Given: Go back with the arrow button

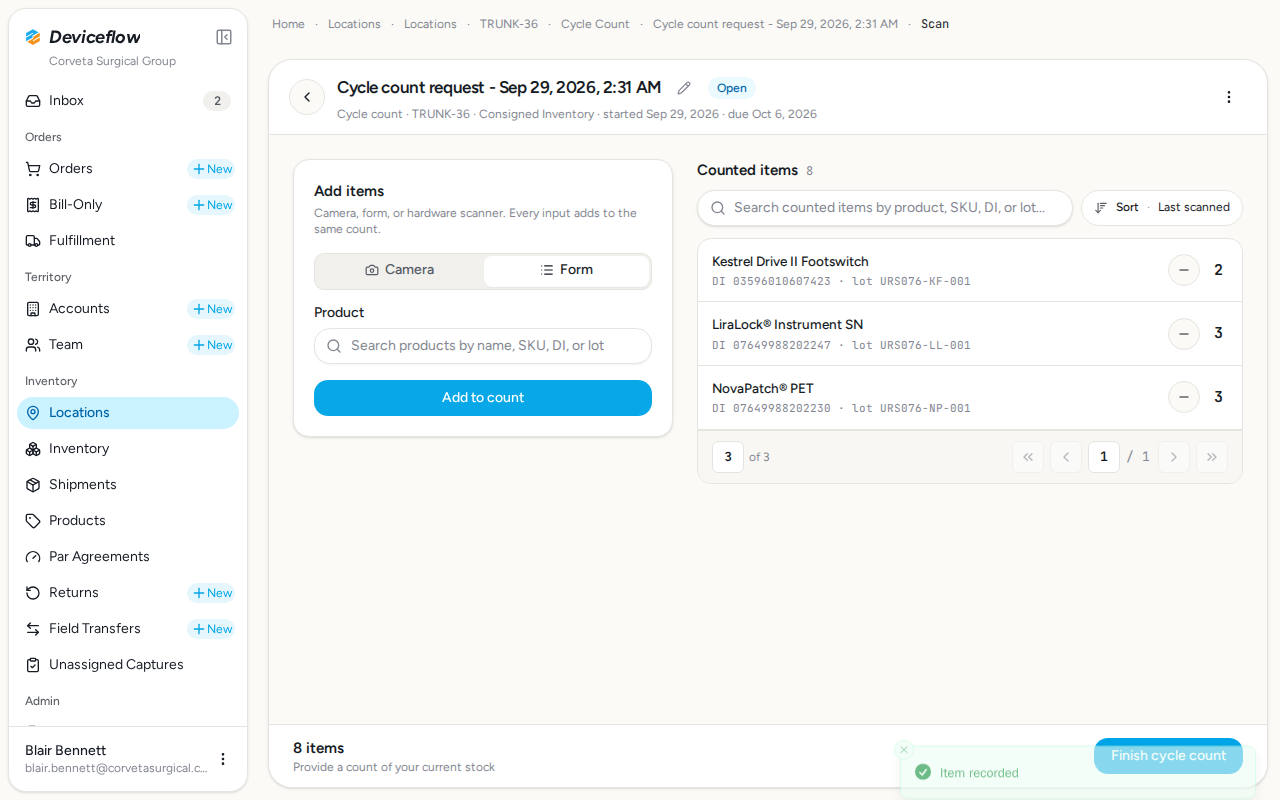Looking at the screenshot, I should [x=307, y=97].
